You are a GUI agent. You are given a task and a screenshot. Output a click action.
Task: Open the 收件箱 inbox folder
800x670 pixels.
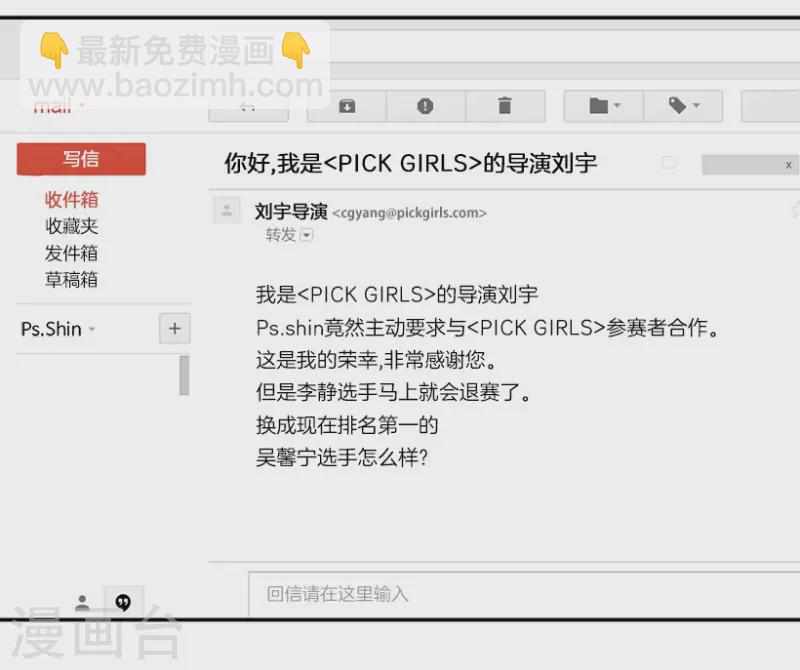71,200
